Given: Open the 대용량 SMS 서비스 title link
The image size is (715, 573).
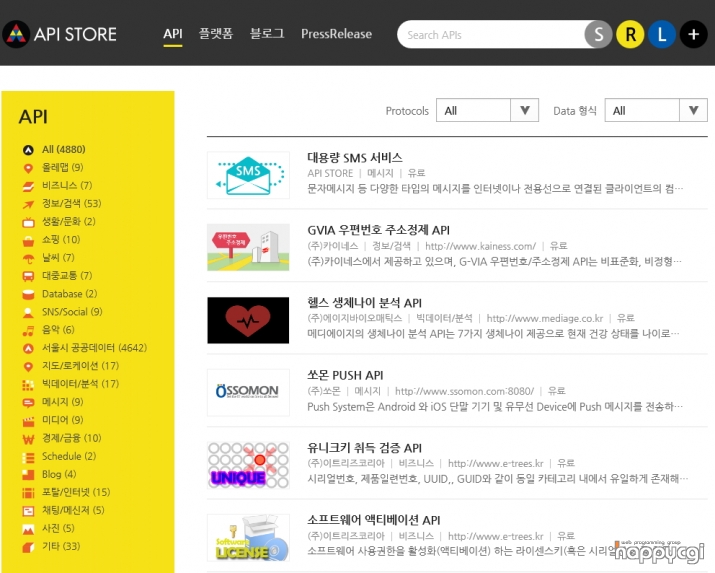Looking at the screenshot, I should point(355,158).
